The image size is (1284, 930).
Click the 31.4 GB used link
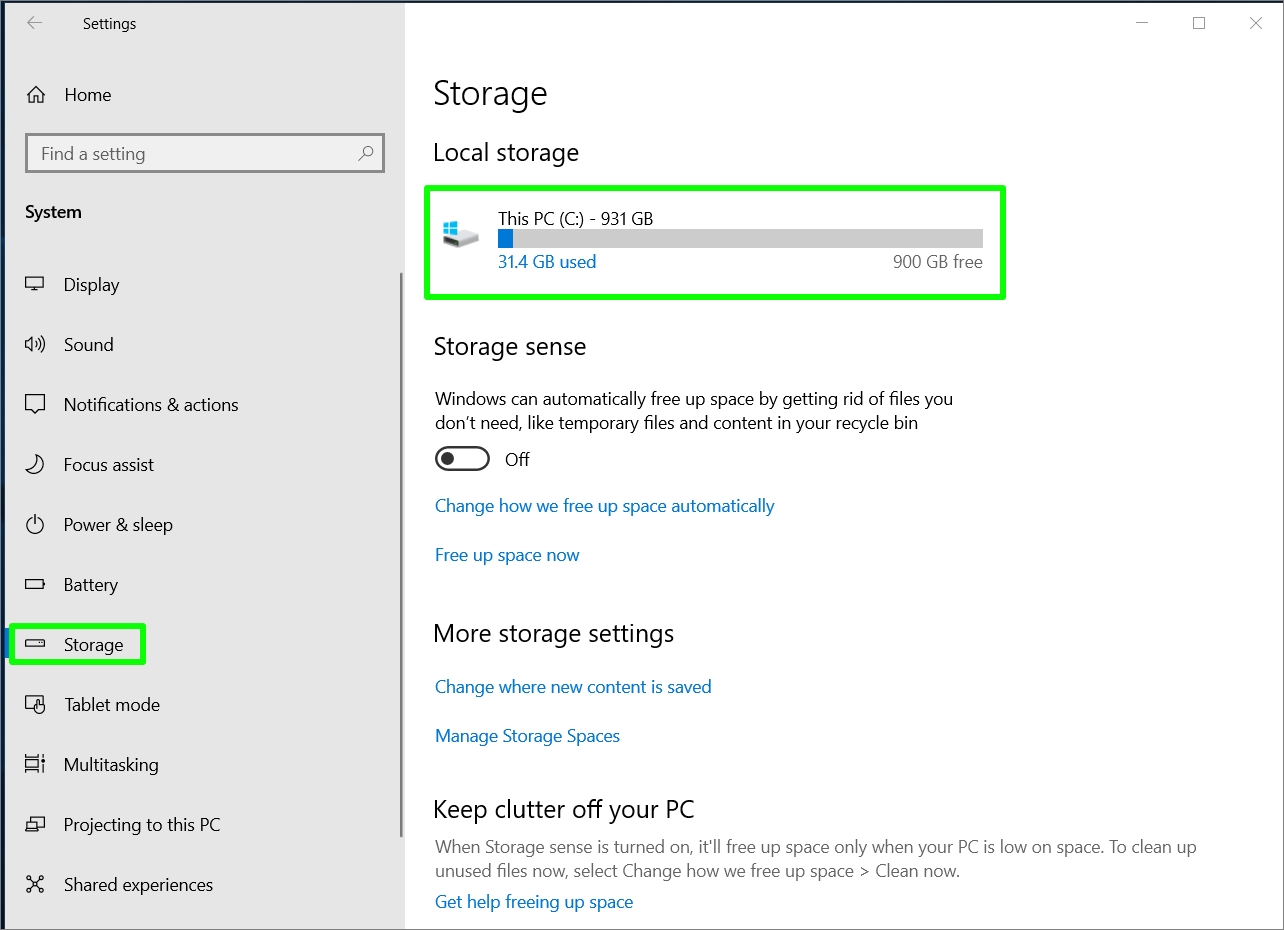point(547,262)
